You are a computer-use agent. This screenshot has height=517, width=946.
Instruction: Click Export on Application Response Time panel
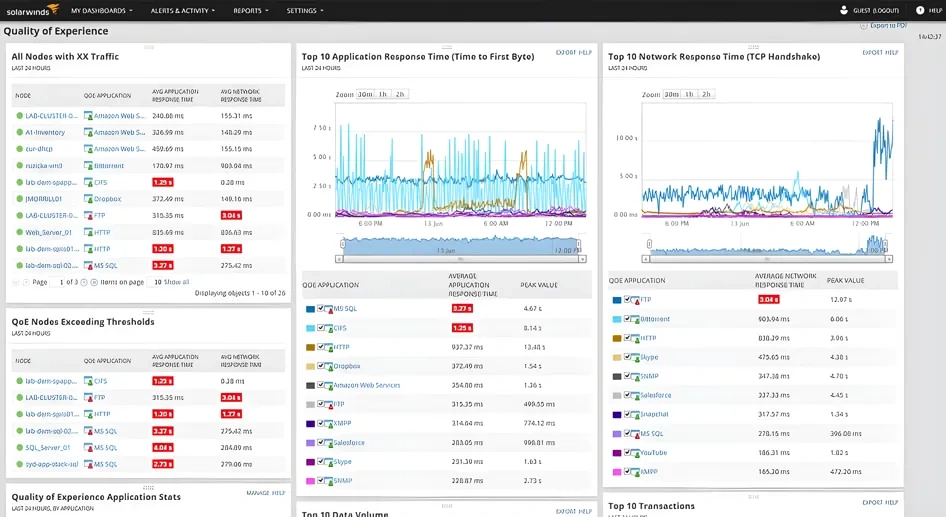click(x=565, y=52)
